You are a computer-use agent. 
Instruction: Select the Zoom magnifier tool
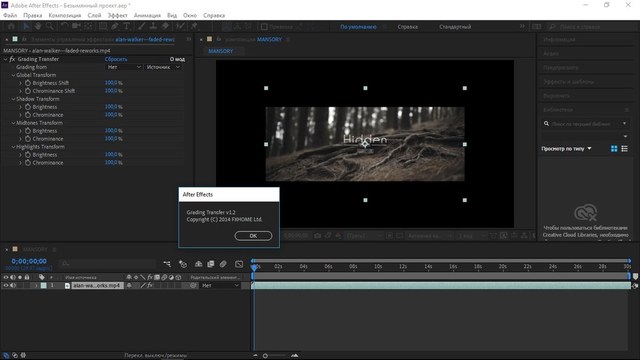coord(50,27)
